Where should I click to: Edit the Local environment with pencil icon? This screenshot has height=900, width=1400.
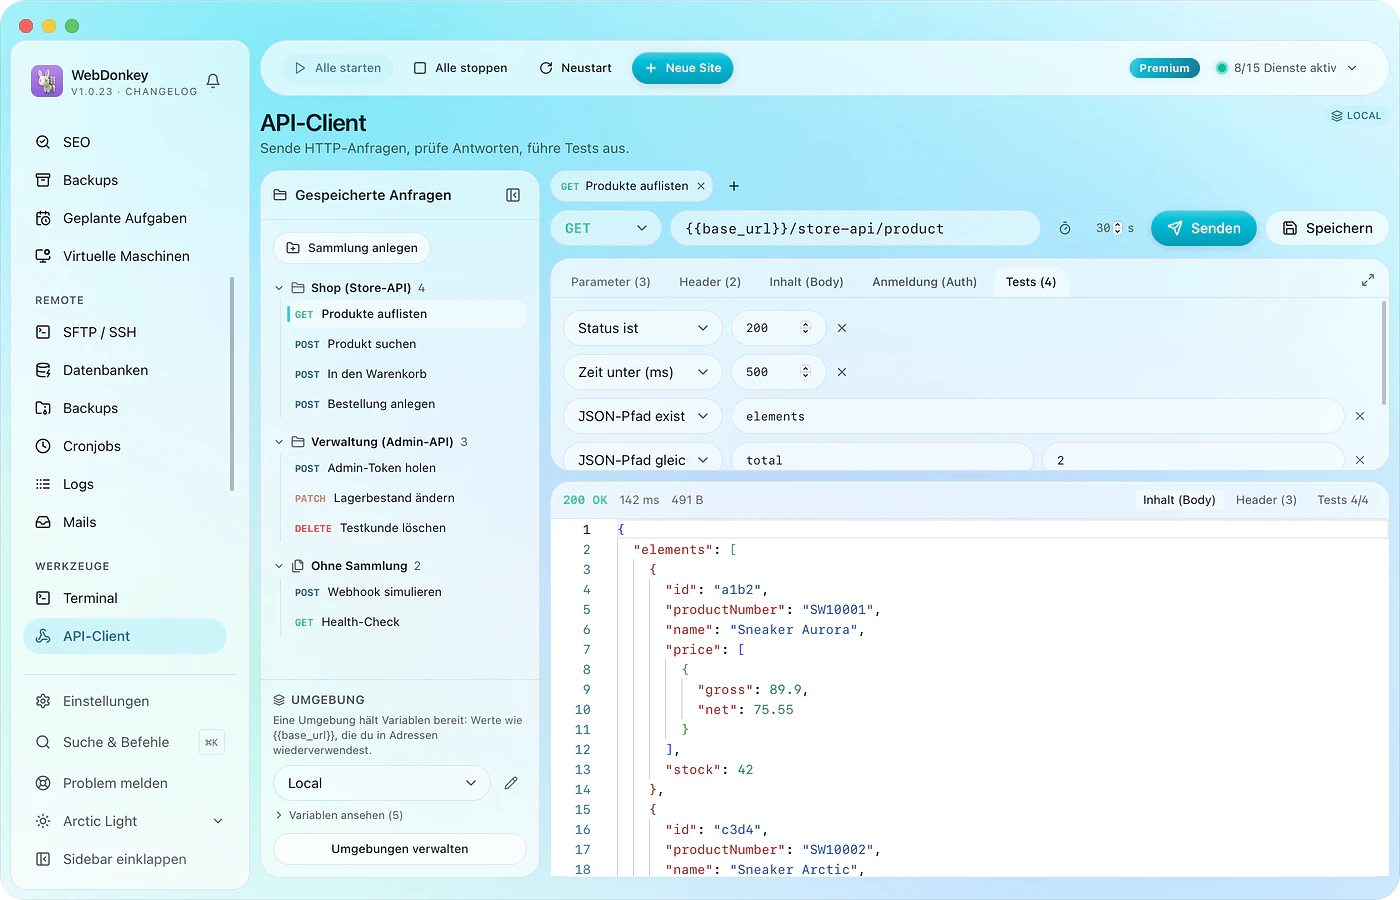pyautogui.click(x=511, y=783)
